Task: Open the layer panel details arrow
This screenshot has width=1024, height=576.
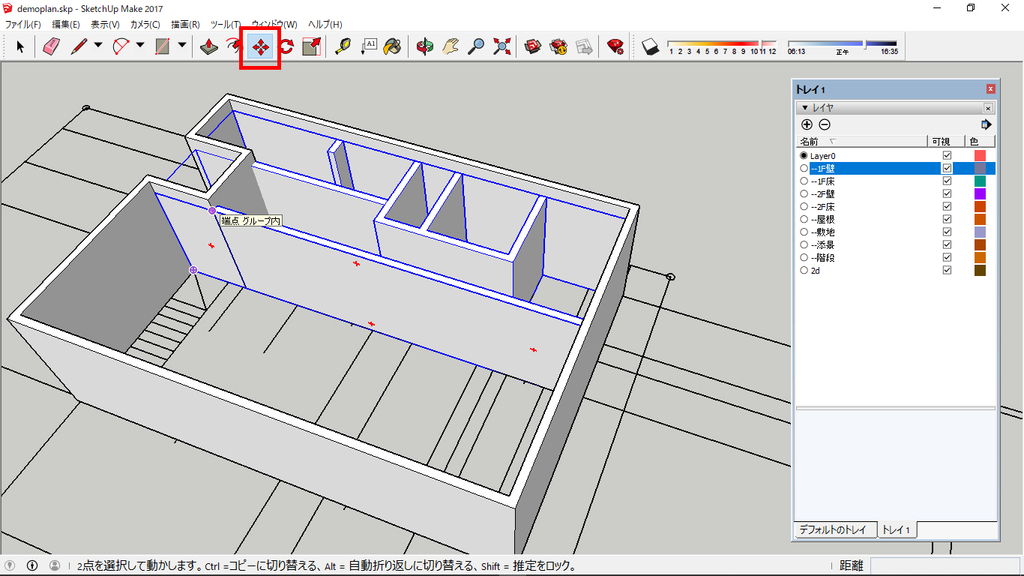Action: 986,125
